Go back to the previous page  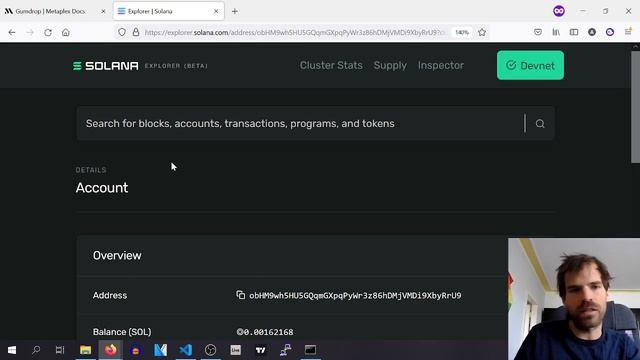[x=12, y=32]
